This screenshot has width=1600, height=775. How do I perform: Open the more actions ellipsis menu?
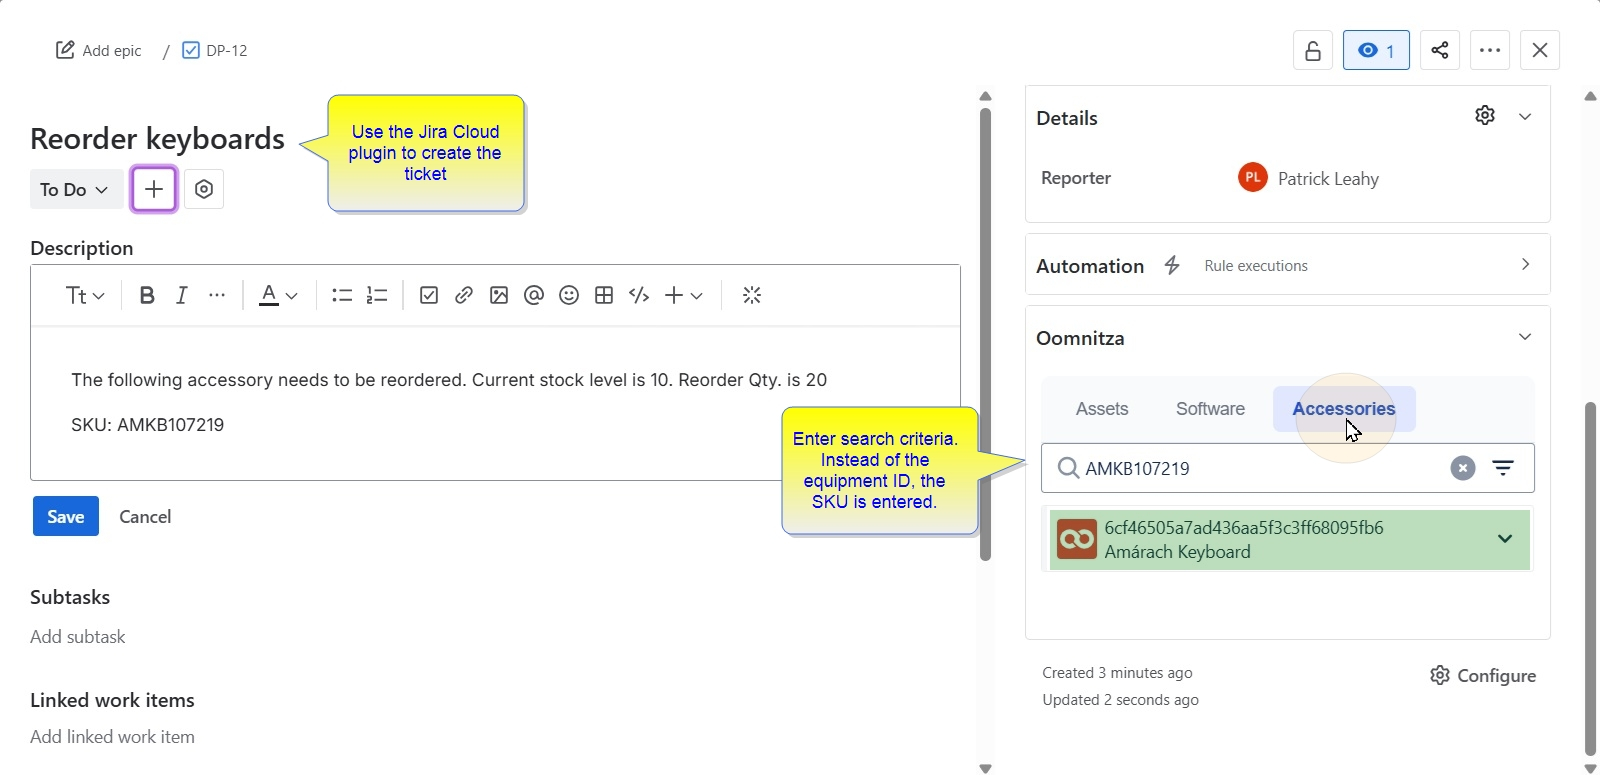click(1491, 50)
